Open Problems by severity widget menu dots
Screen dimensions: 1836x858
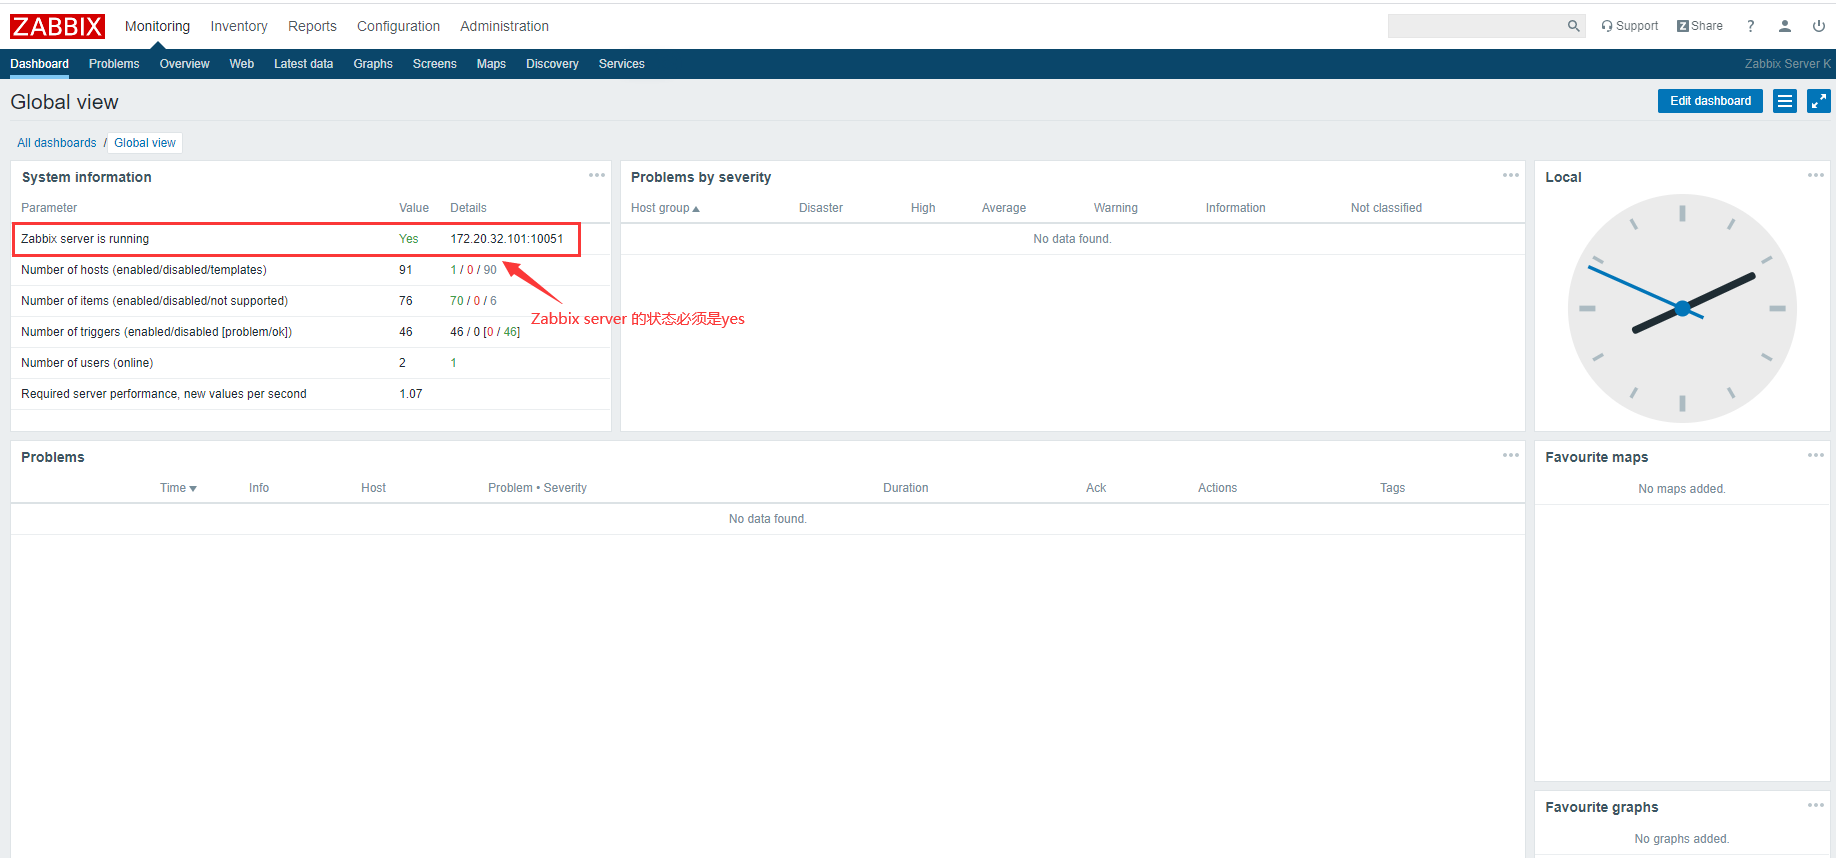coord(1511,175)
